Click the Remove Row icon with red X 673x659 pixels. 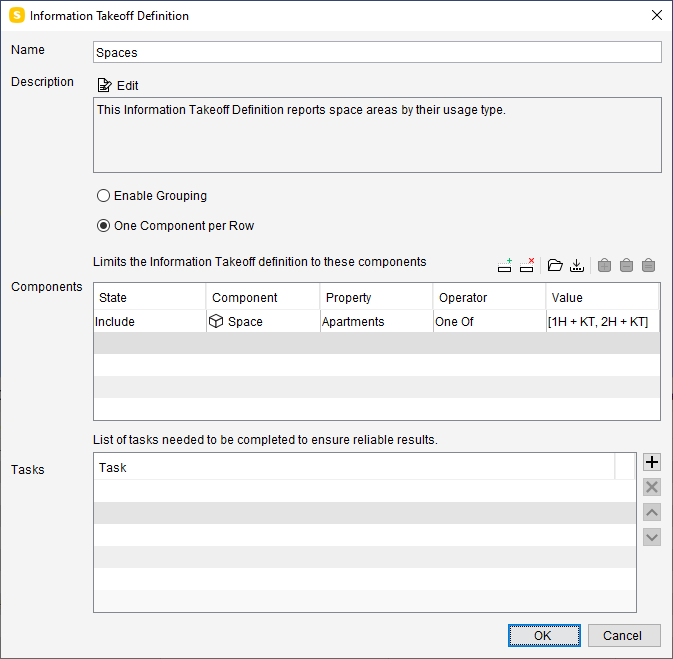[527, 265]
